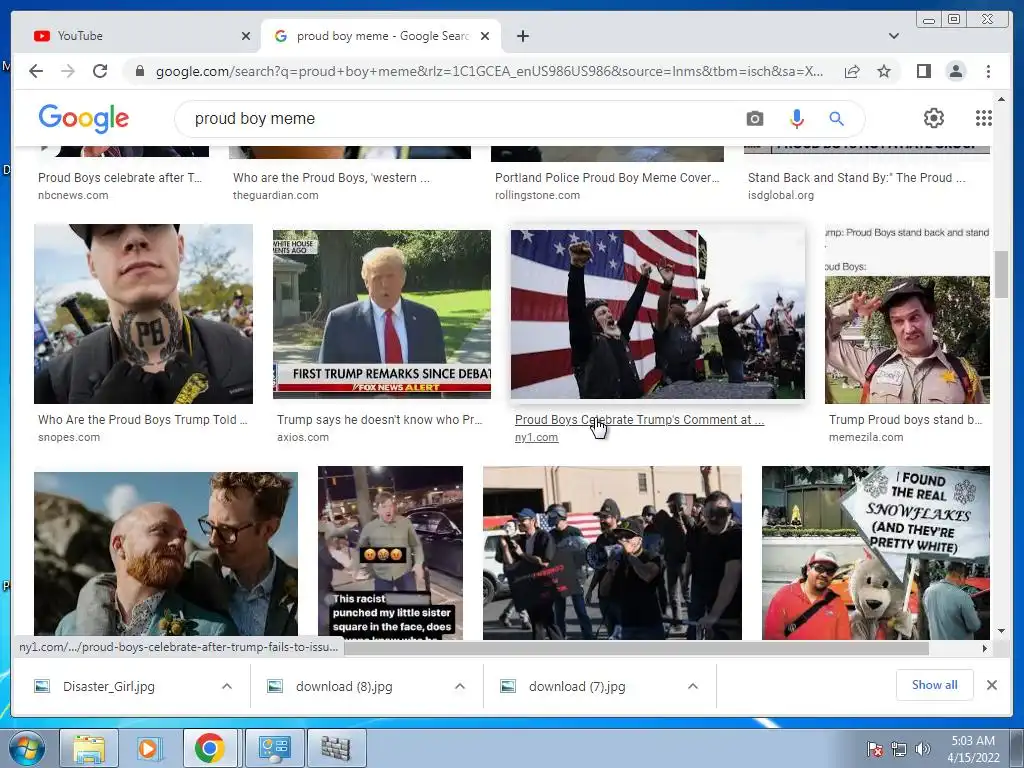Close the proud boy meme Google tab
Viewport: 1024px width, 768px height.
(x=485, y=36)
